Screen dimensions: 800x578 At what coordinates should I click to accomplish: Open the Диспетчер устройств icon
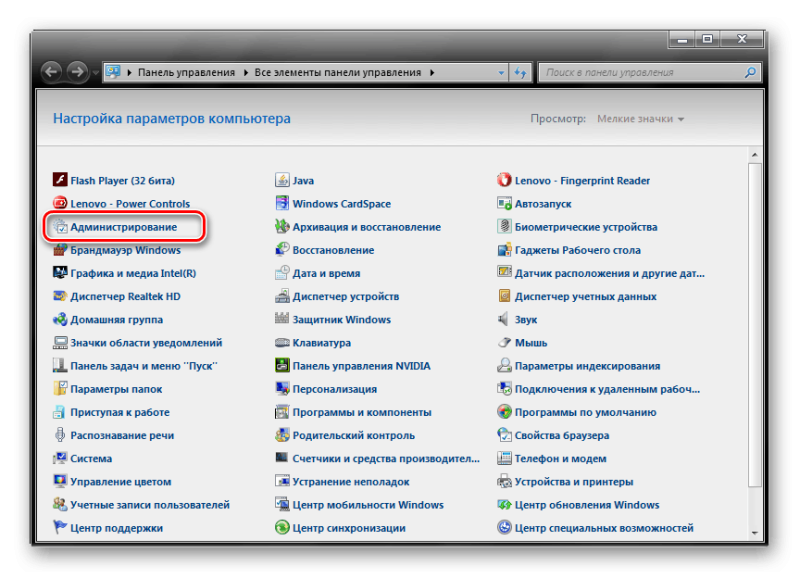coord(283,297)
